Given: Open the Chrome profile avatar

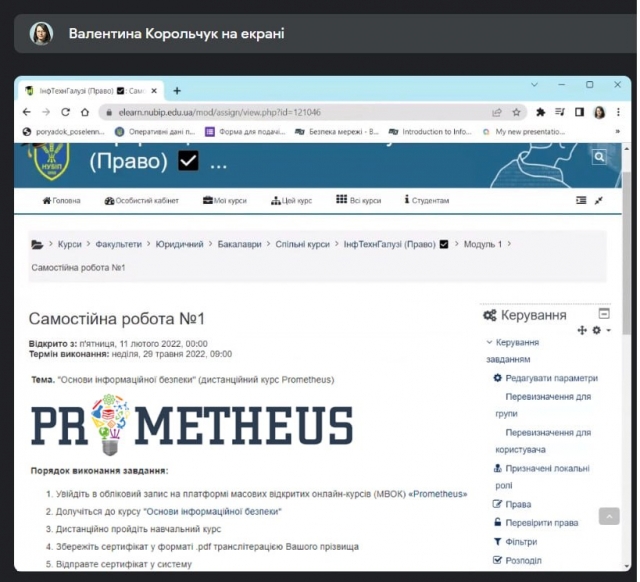Looking at the screenshot, I should click(x=599, y=112).
